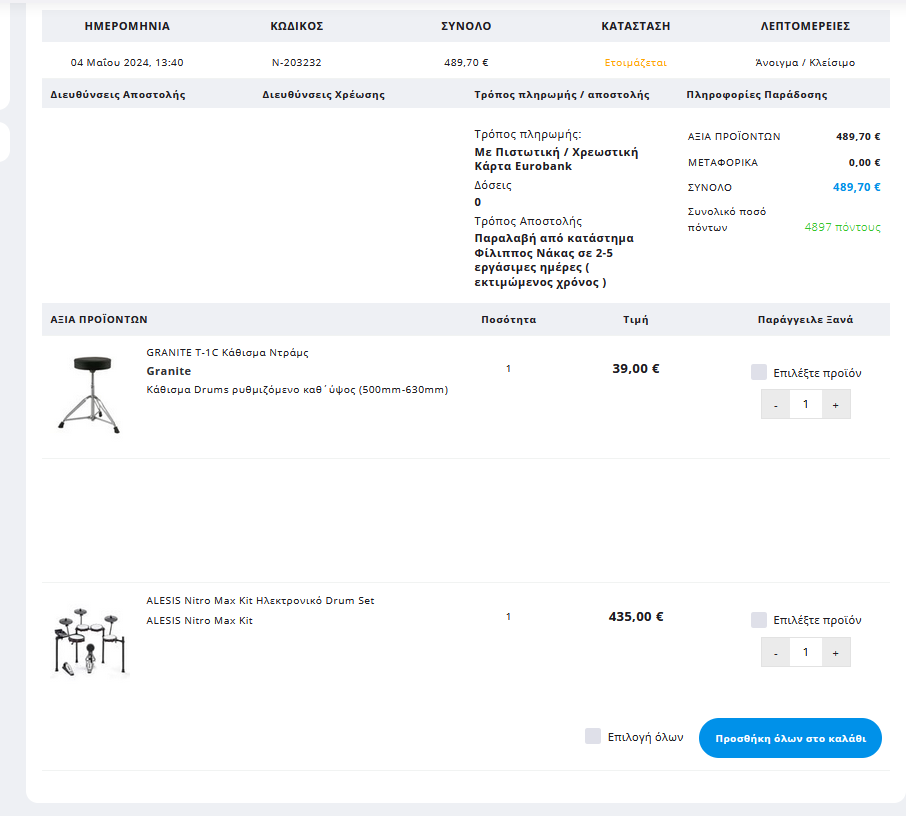Increase quantity of GRANITE T-1C seat
Viewport: 906px width, 816px height.
click(836, 405)
